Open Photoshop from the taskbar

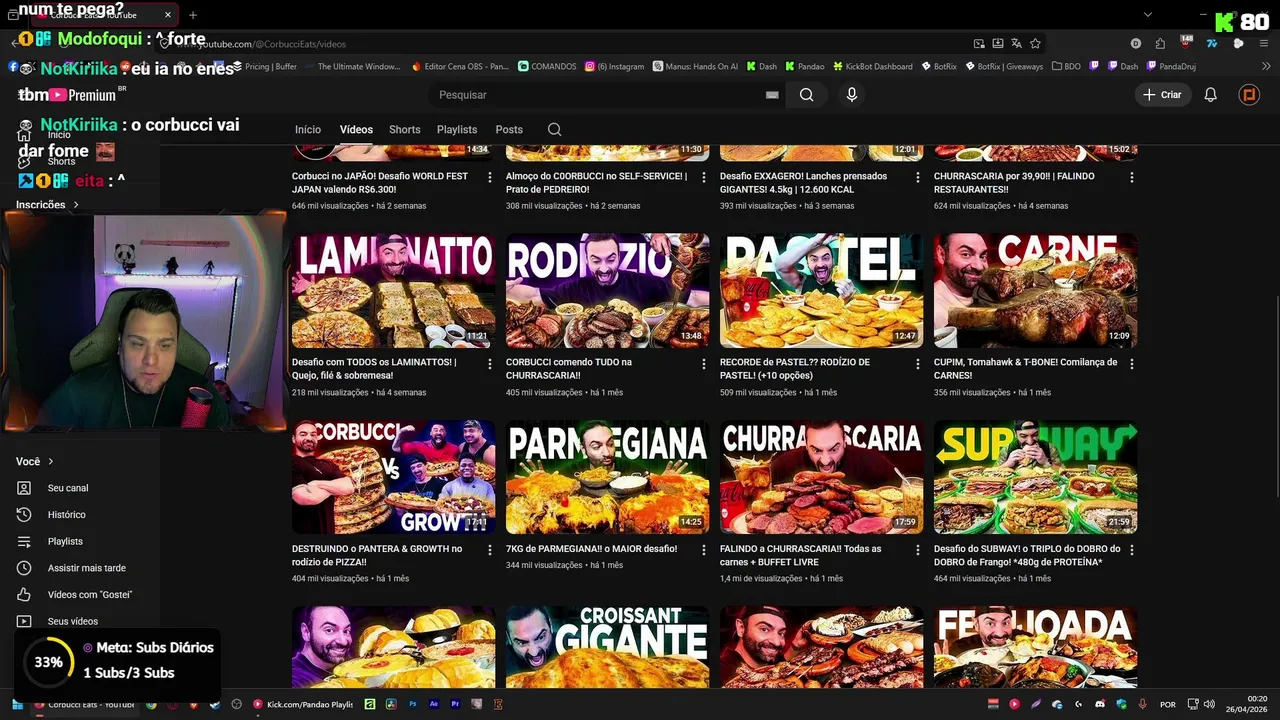pyautogui.click(x=413, y=704)
